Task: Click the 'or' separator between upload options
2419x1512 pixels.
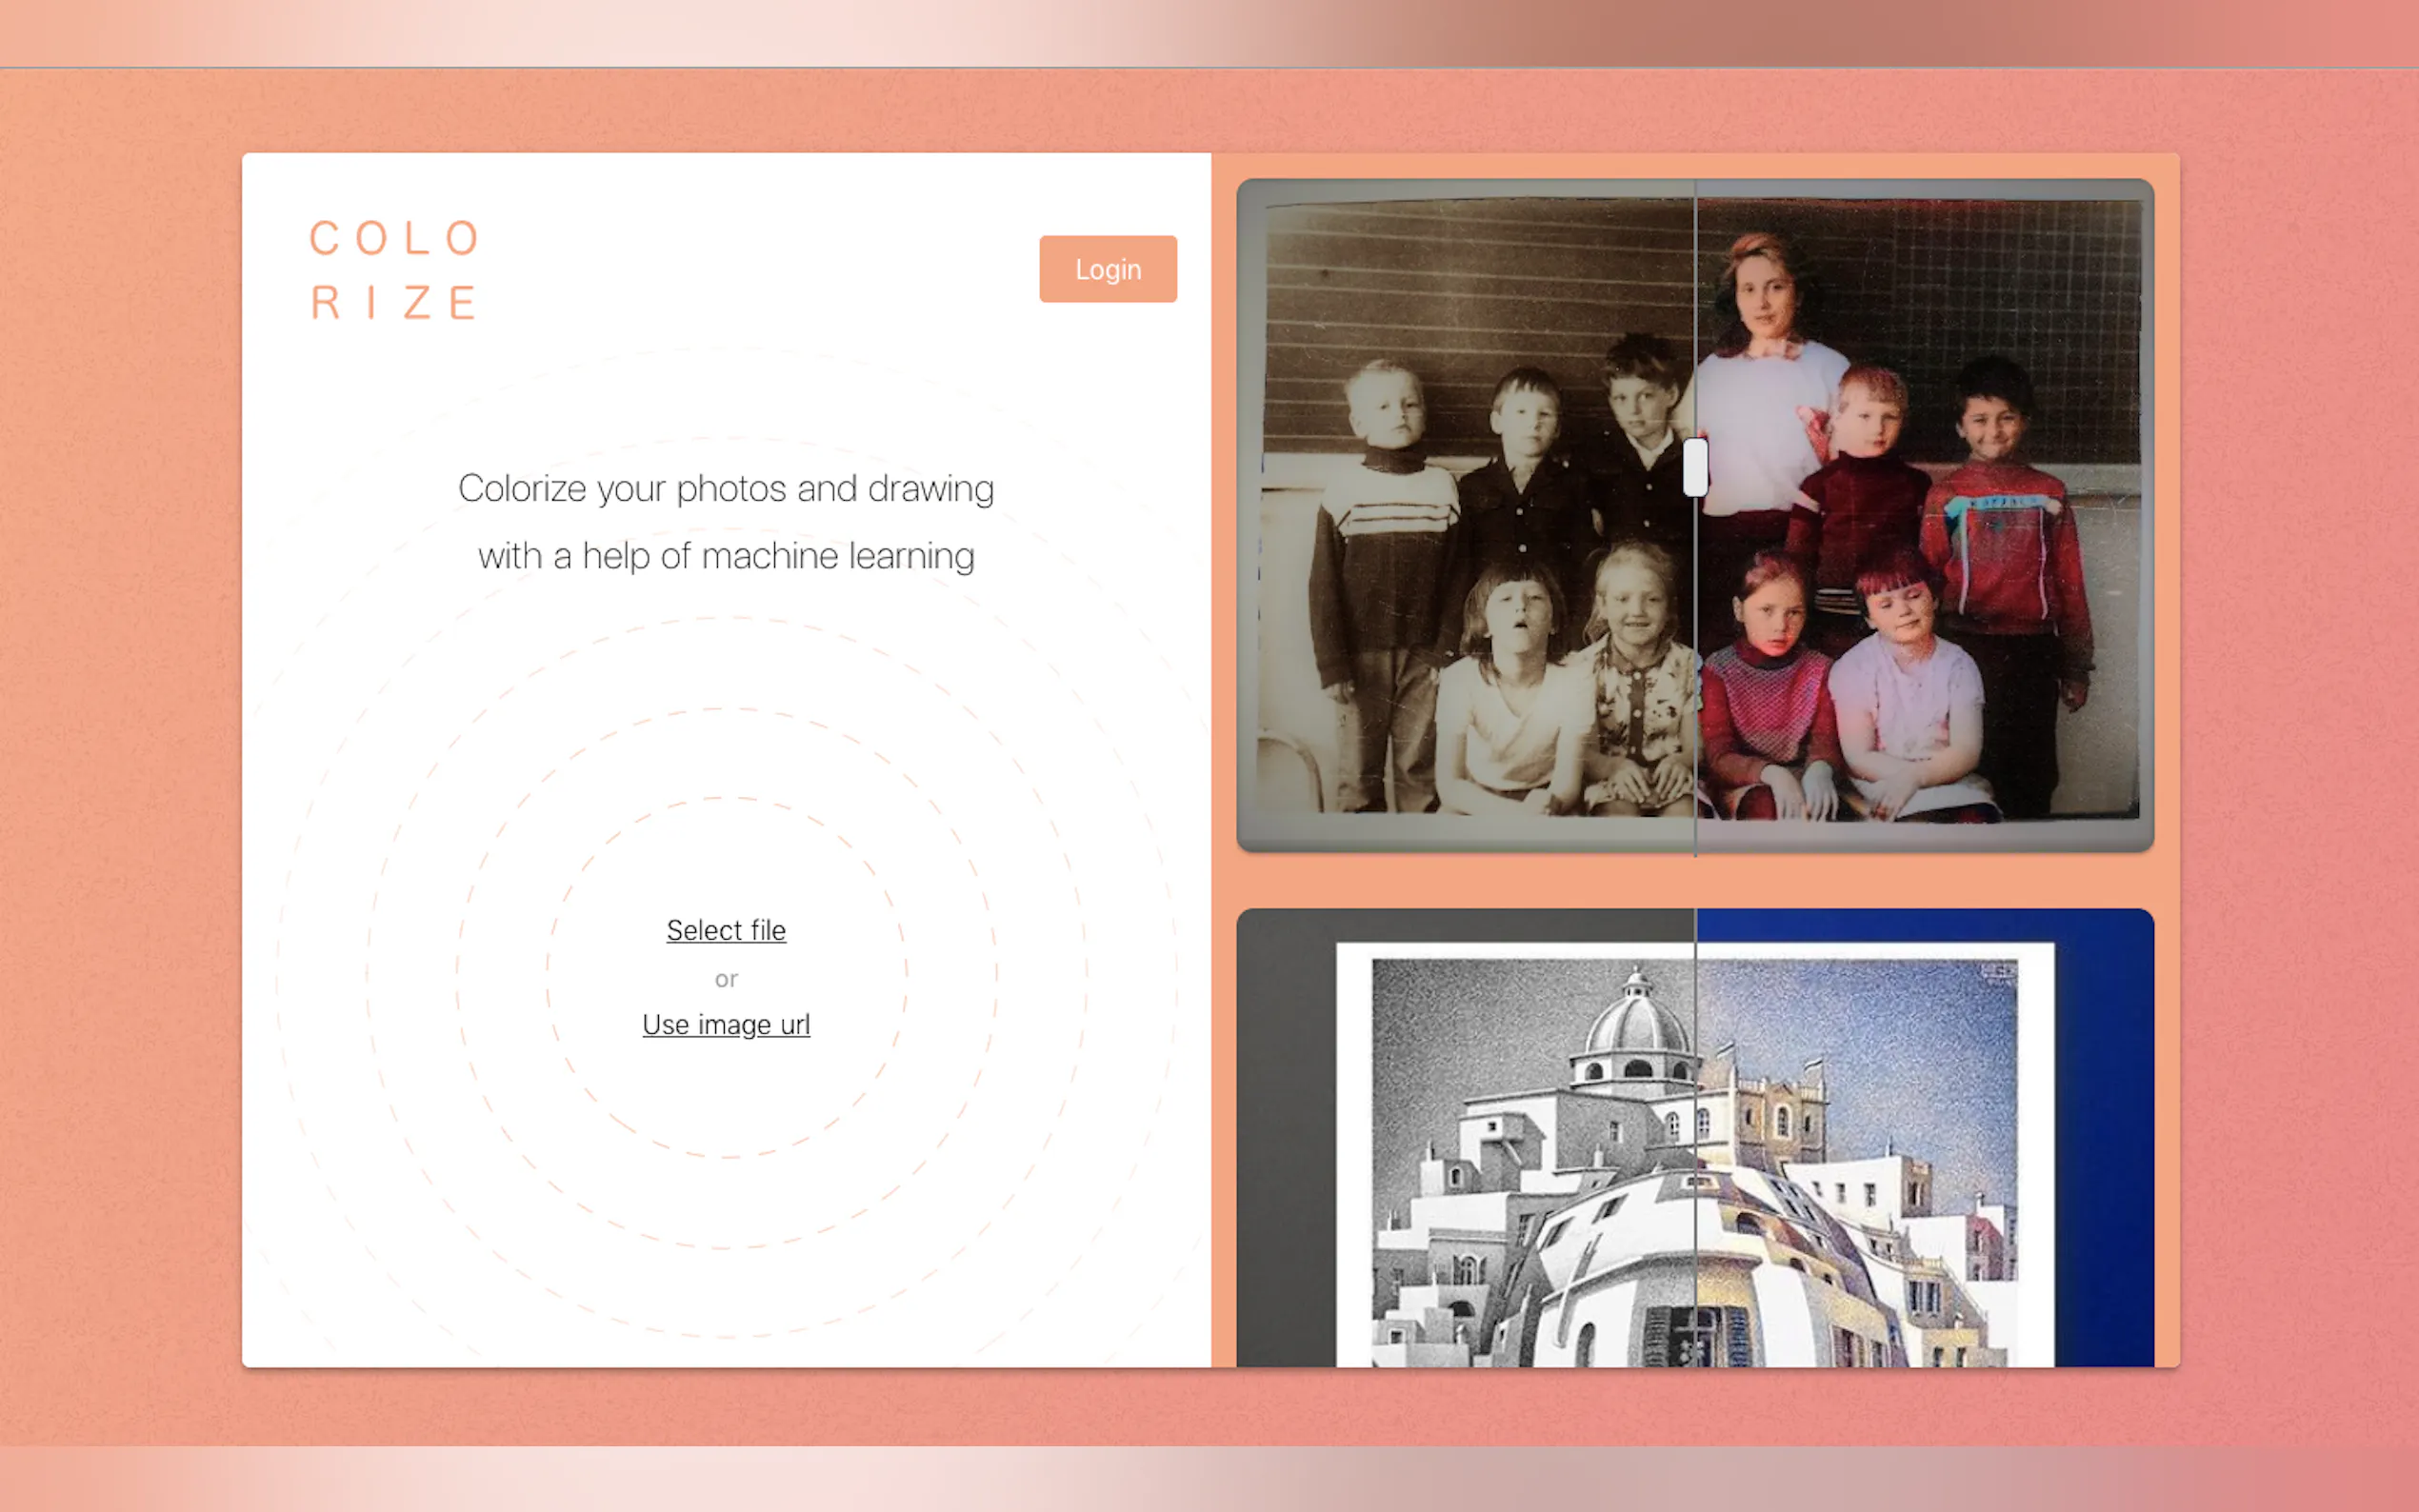Action: click(726, 979)
